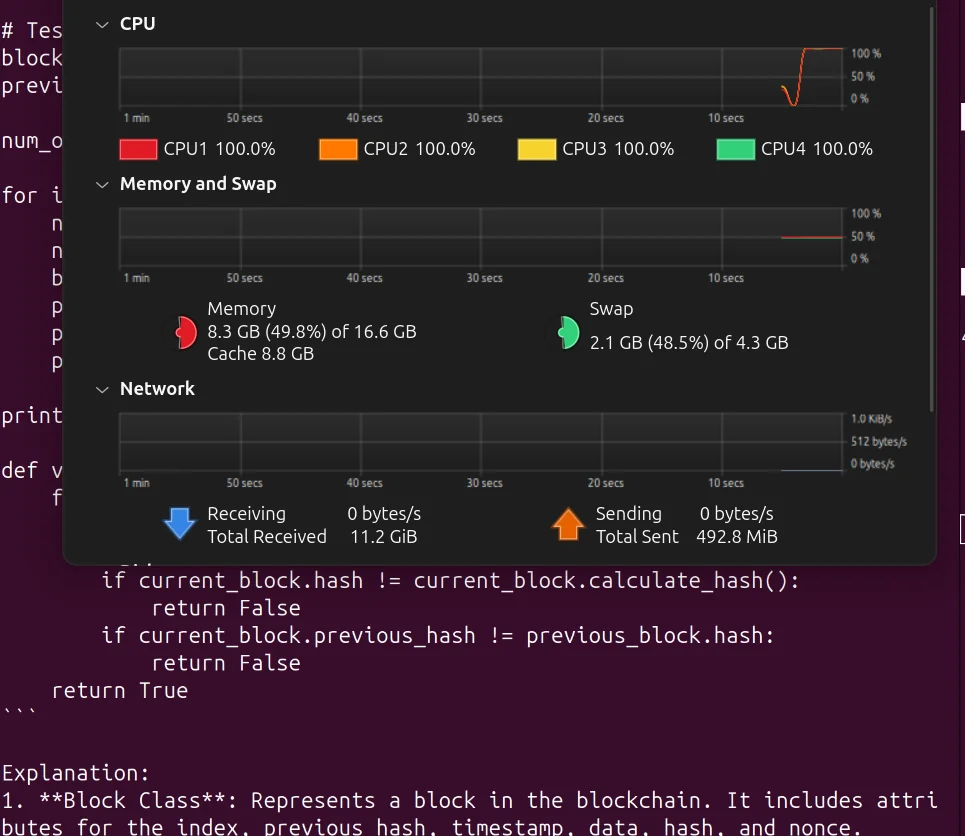
Task: Collapse the Network section chevron
Action: (101, 389)
